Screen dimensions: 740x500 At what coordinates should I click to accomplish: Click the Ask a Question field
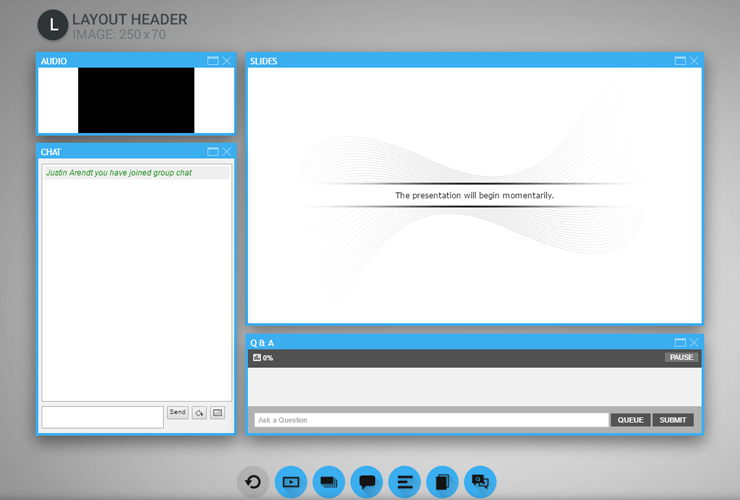[430, 420]
